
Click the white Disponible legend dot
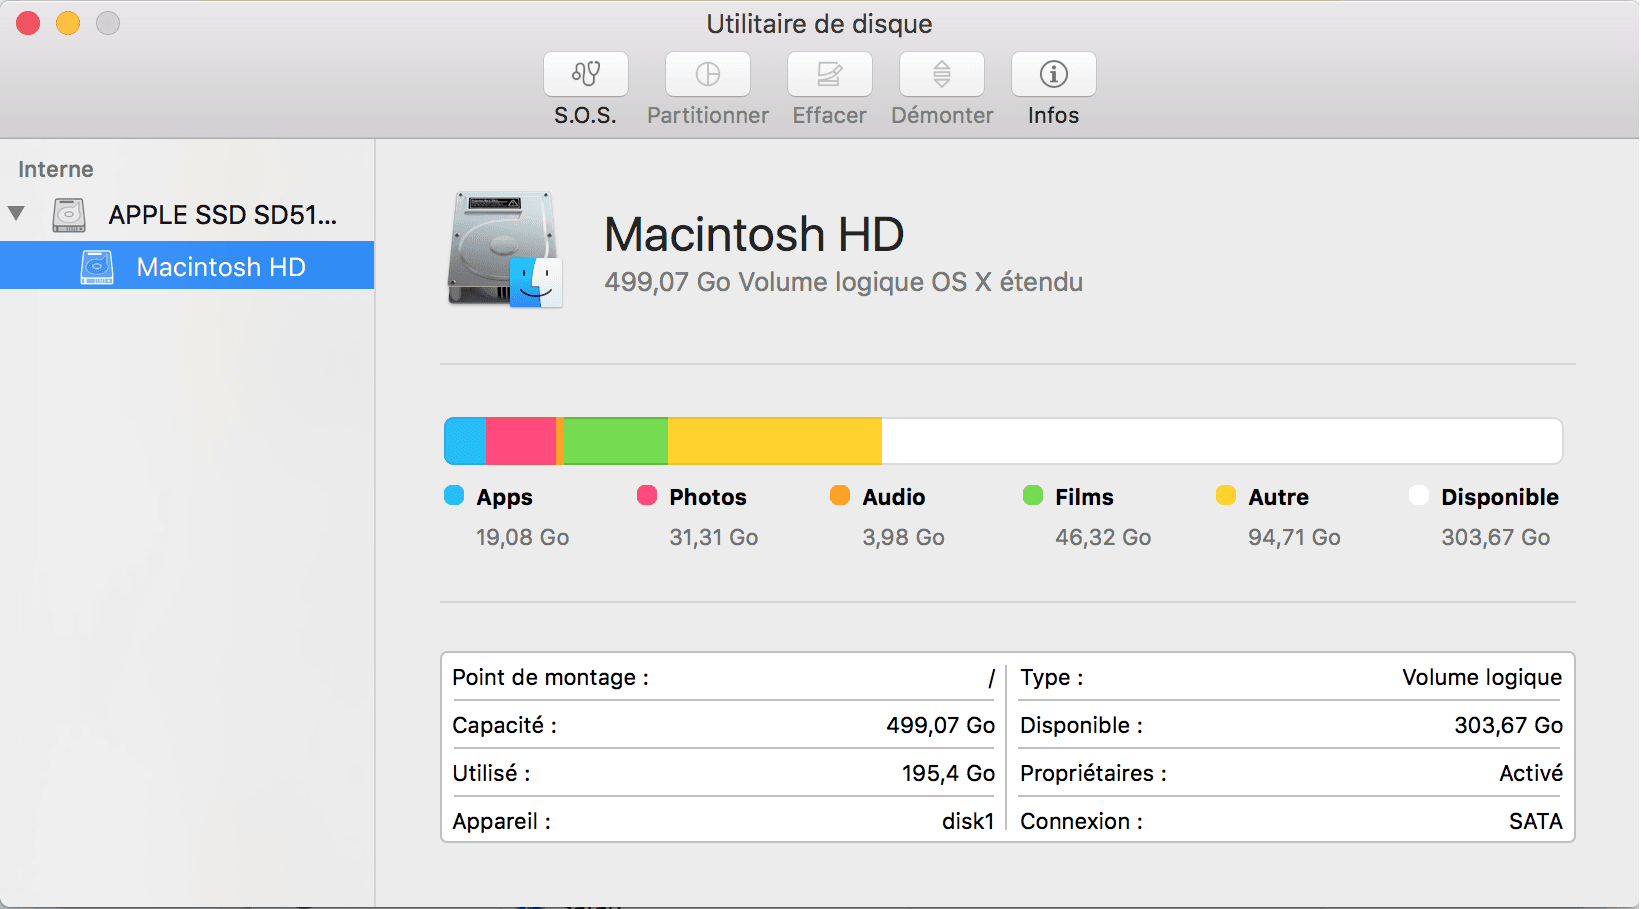click(1419, 495)
